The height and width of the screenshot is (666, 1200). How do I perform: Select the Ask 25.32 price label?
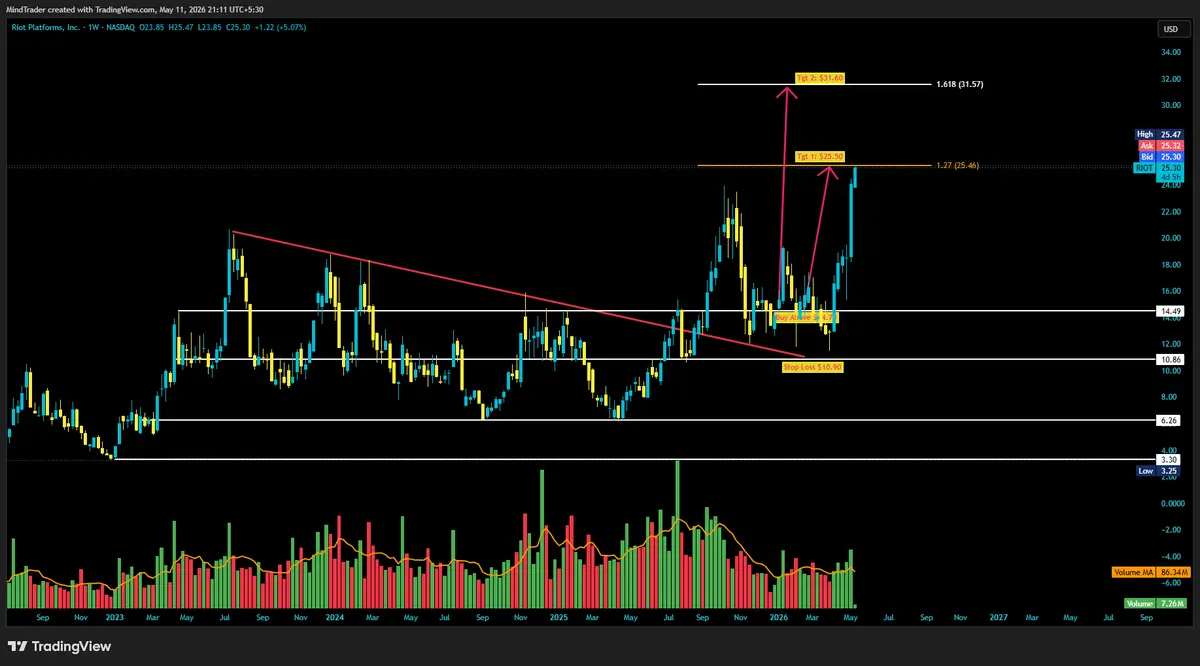pyautogui.click(x=1160, y=146)
